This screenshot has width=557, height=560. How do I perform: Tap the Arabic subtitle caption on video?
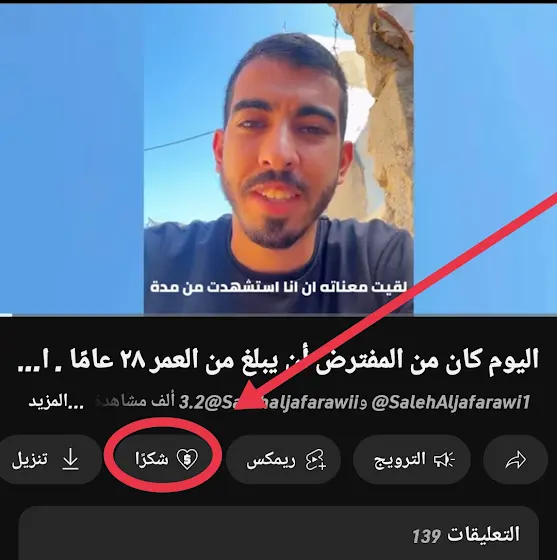pyautogui.click(x=278, y=287)
